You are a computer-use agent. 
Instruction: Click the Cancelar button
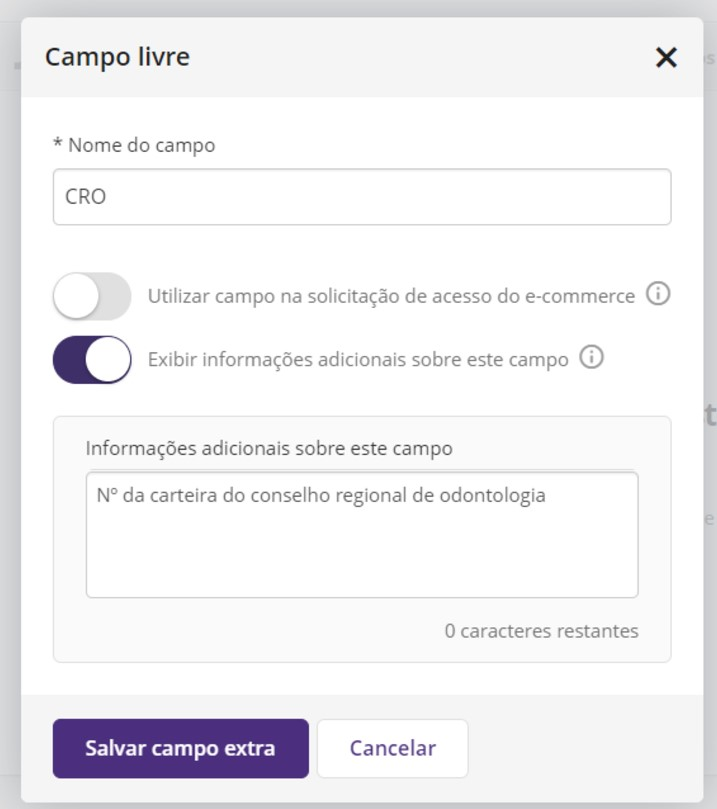[x=392, y=748]
